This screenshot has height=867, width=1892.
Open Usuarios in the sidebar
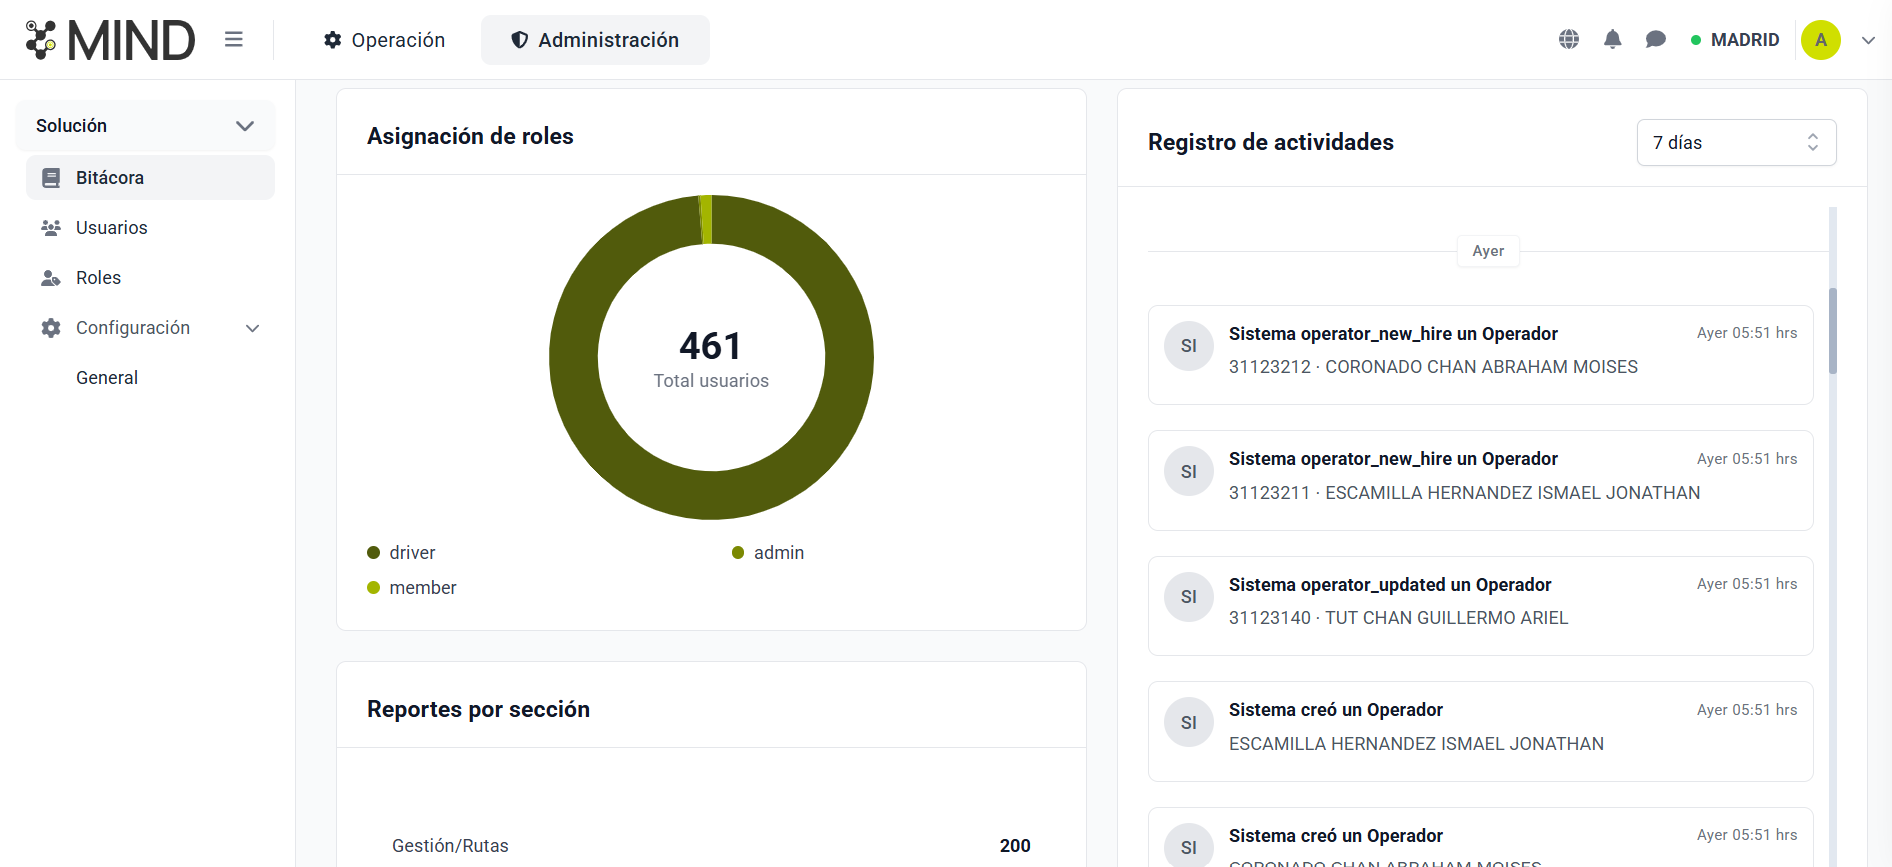[x=150, y=227]
